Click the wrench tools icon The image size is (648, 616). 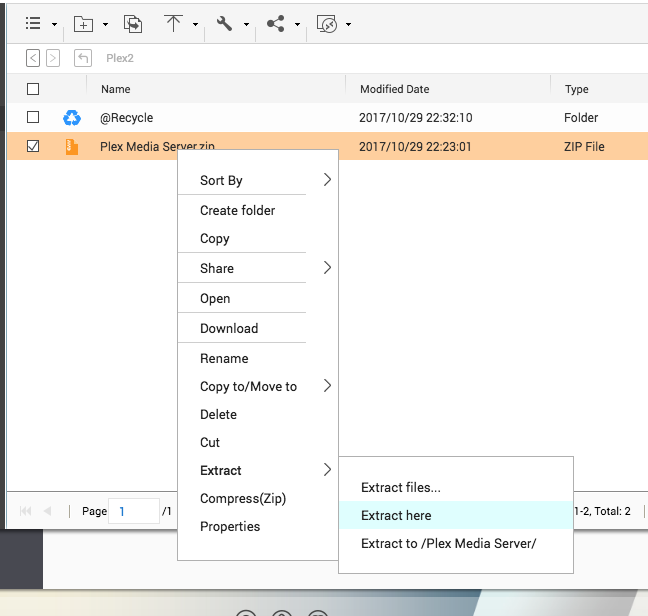[x=224, y=24]
